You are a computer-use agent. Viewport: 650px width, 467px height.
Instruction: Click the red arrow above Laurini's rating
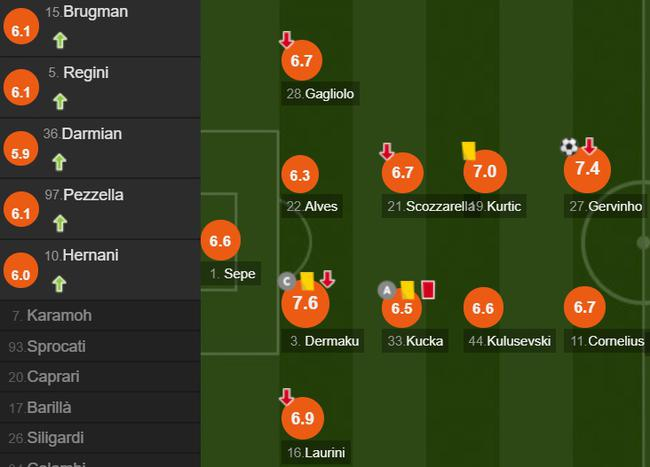[286, 397]
